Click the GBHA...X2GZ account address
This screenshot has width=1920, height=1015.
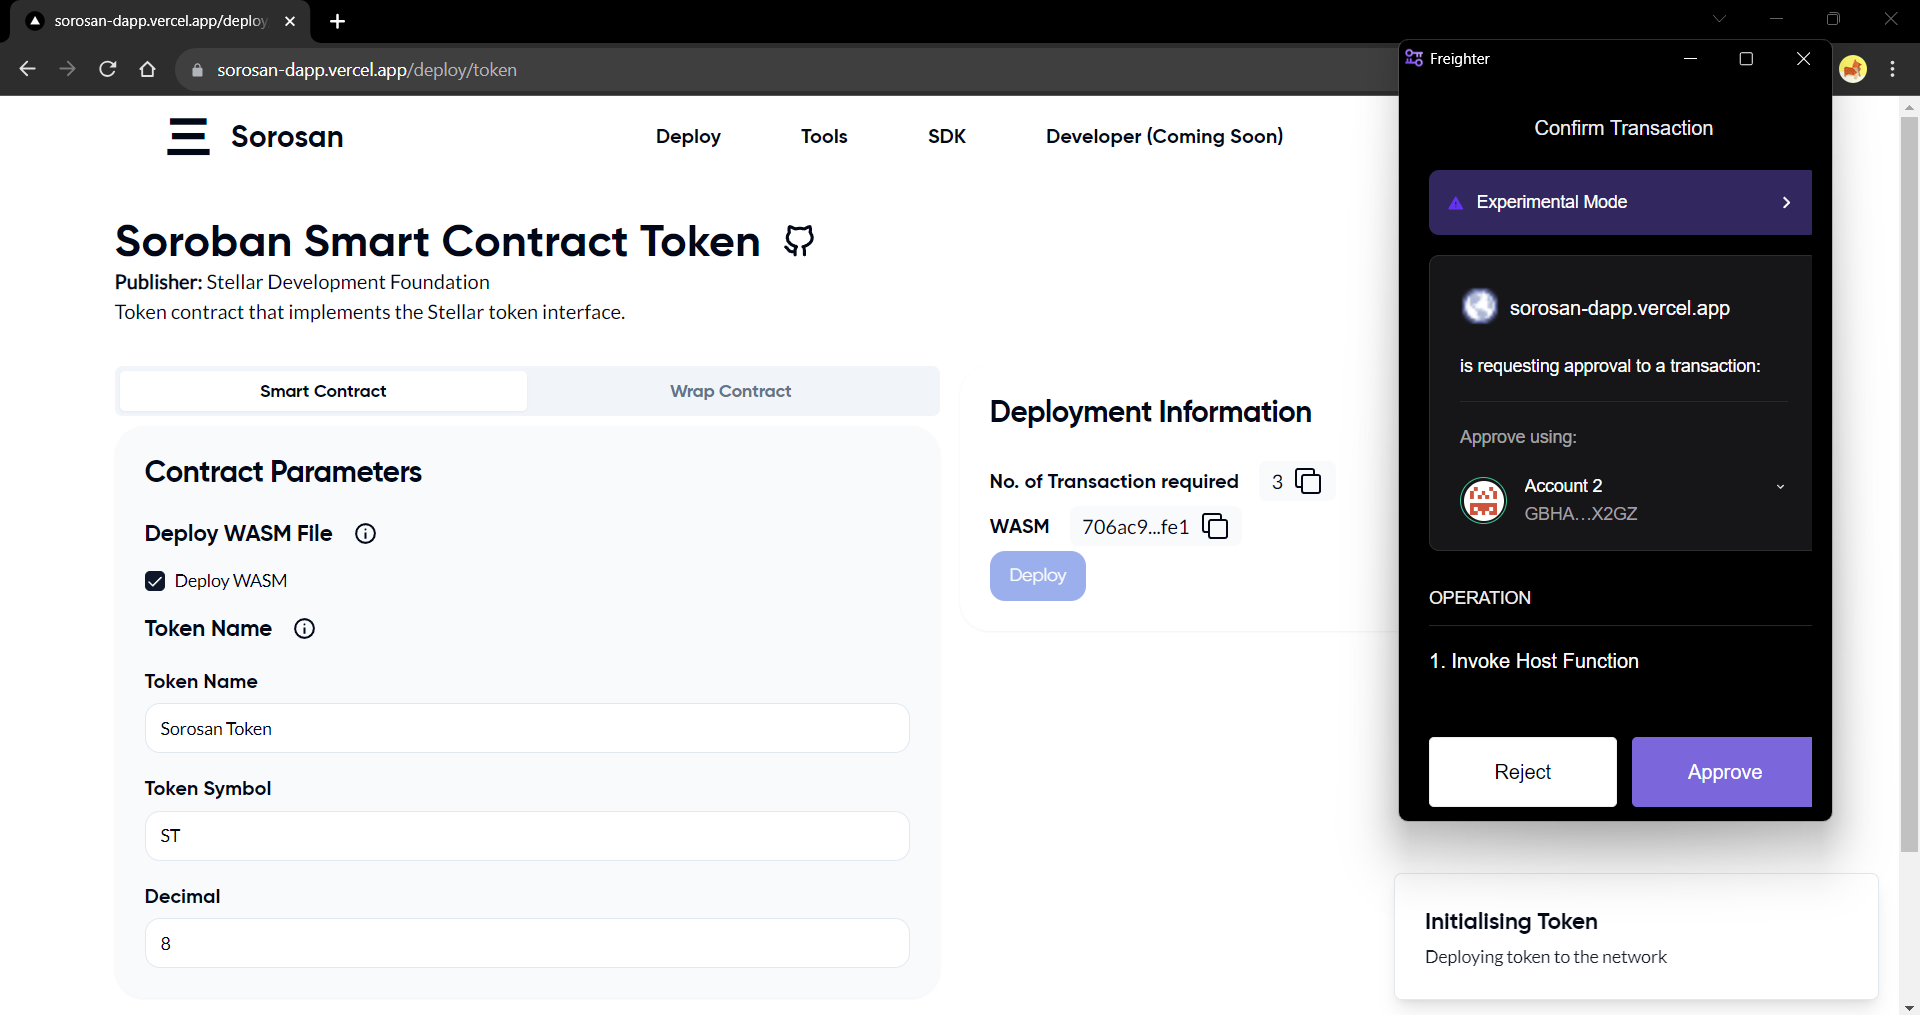(x=1581, y=514)
